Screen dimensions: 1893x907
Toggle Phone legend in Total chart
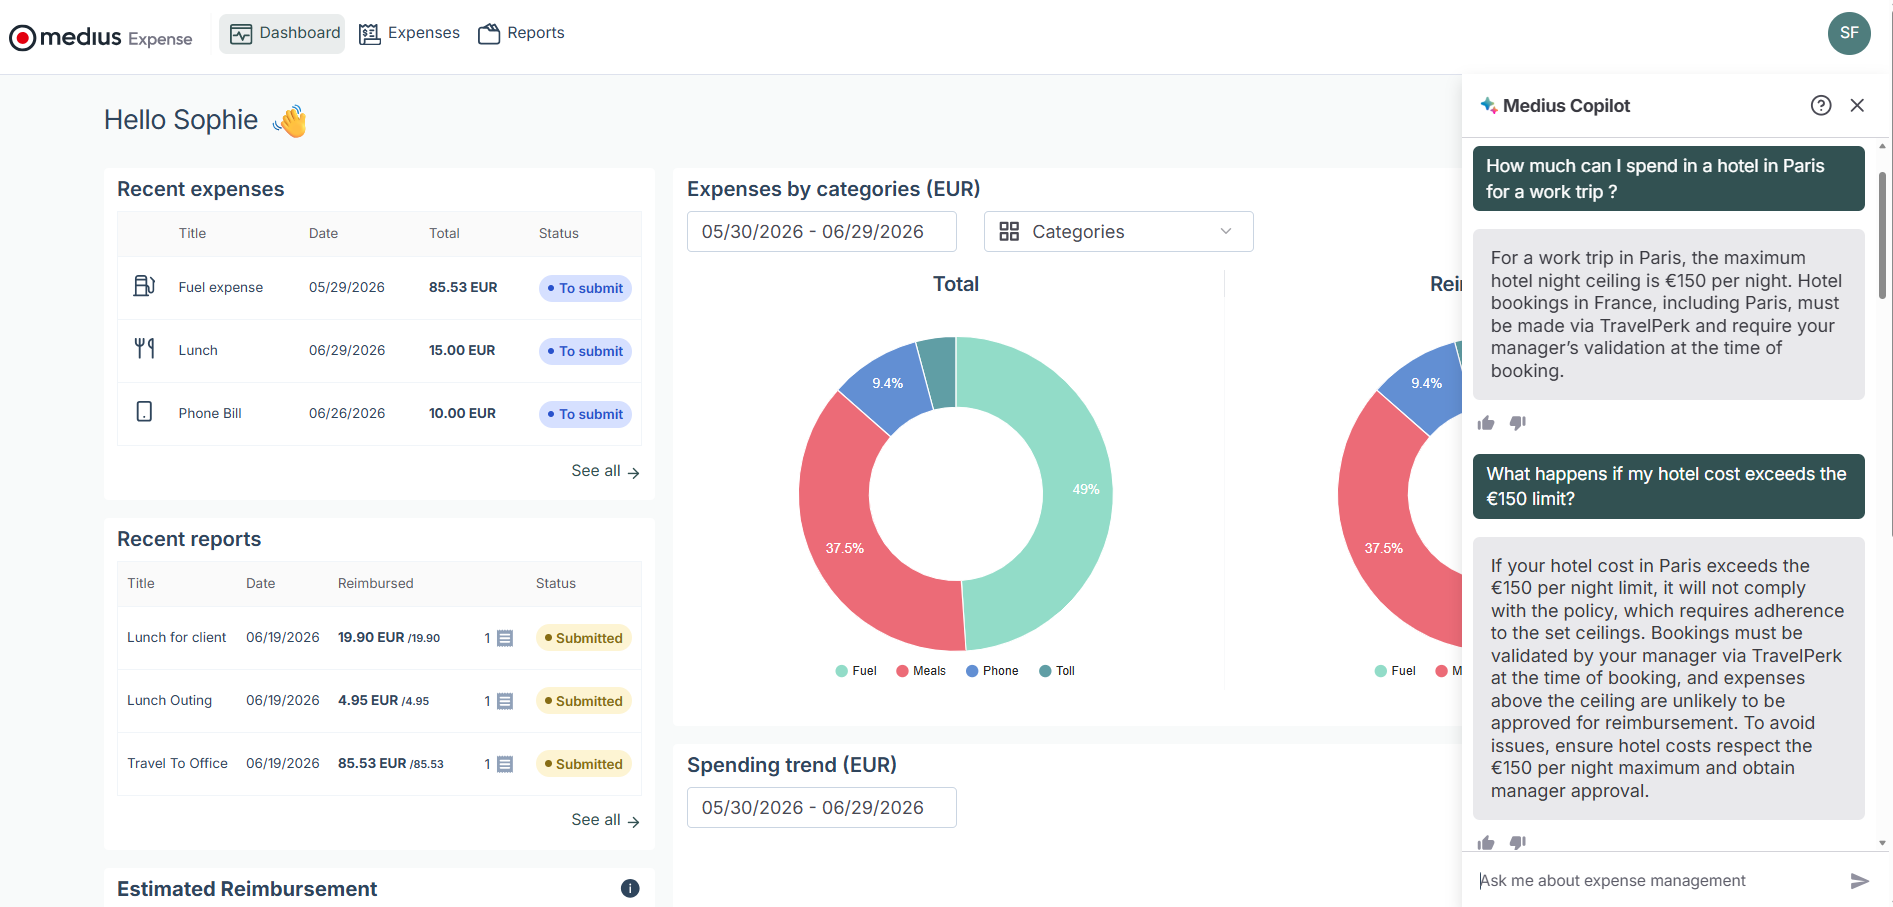click(x=992, y=671)
